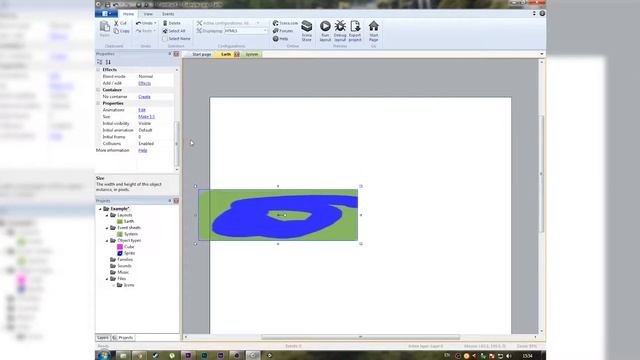This screenshot has width=640, height=360.
Task: Collapse the Layouts folder in Projects
Action: [x=107, y=215]
